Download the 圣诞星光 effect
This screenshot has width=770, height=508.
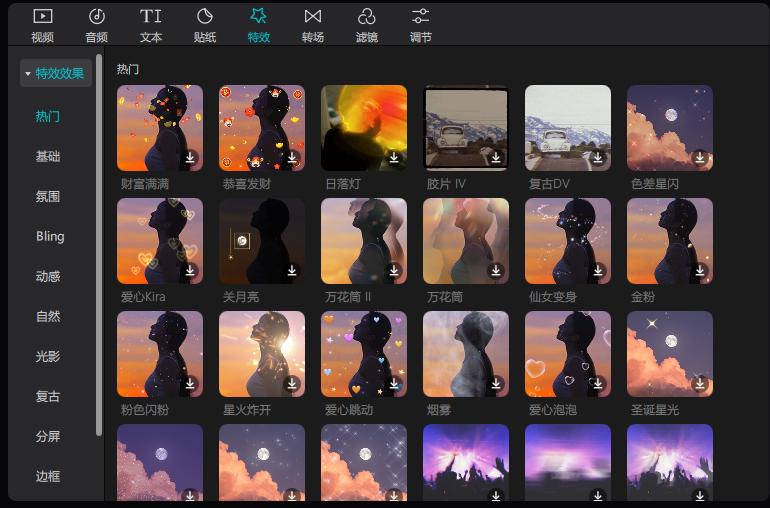pyautogui.click(x=700, y=384)
